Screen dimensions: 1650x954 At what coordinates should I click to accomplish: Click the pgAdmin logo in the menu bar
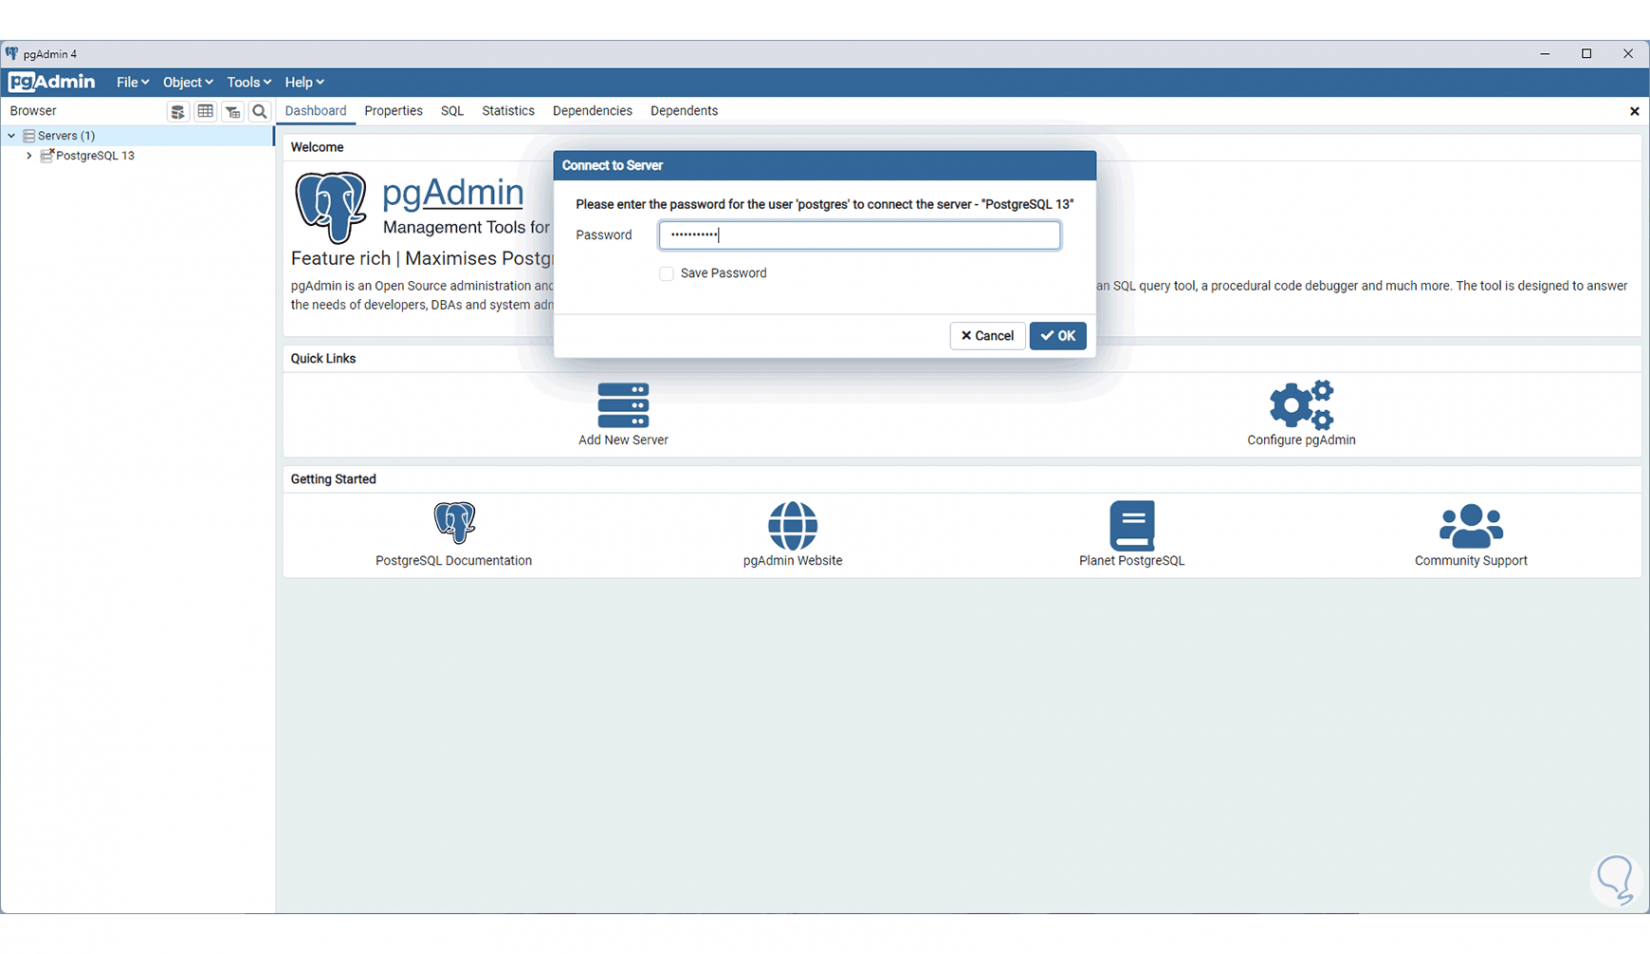[52, 82]
